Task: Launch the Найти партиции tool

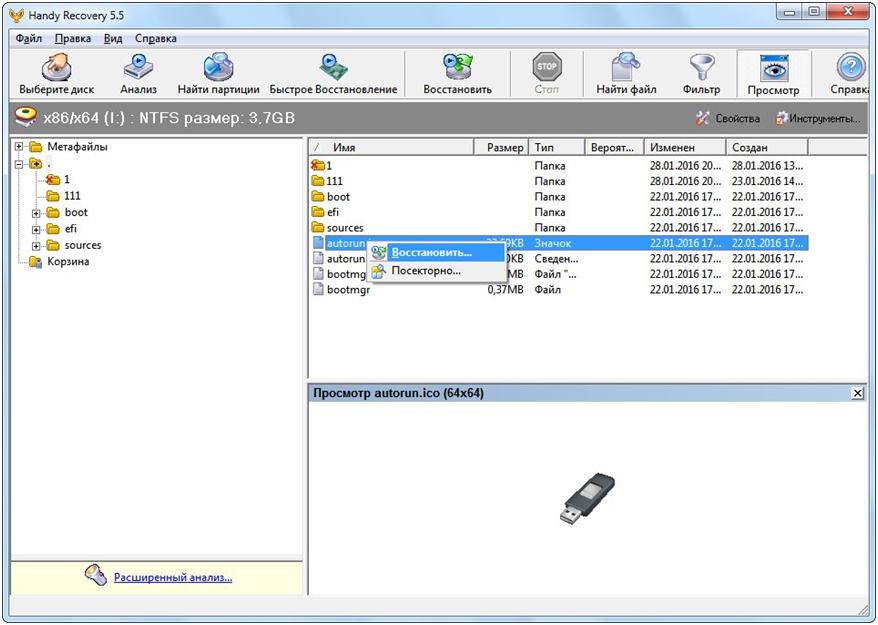Action: [218, 74]
